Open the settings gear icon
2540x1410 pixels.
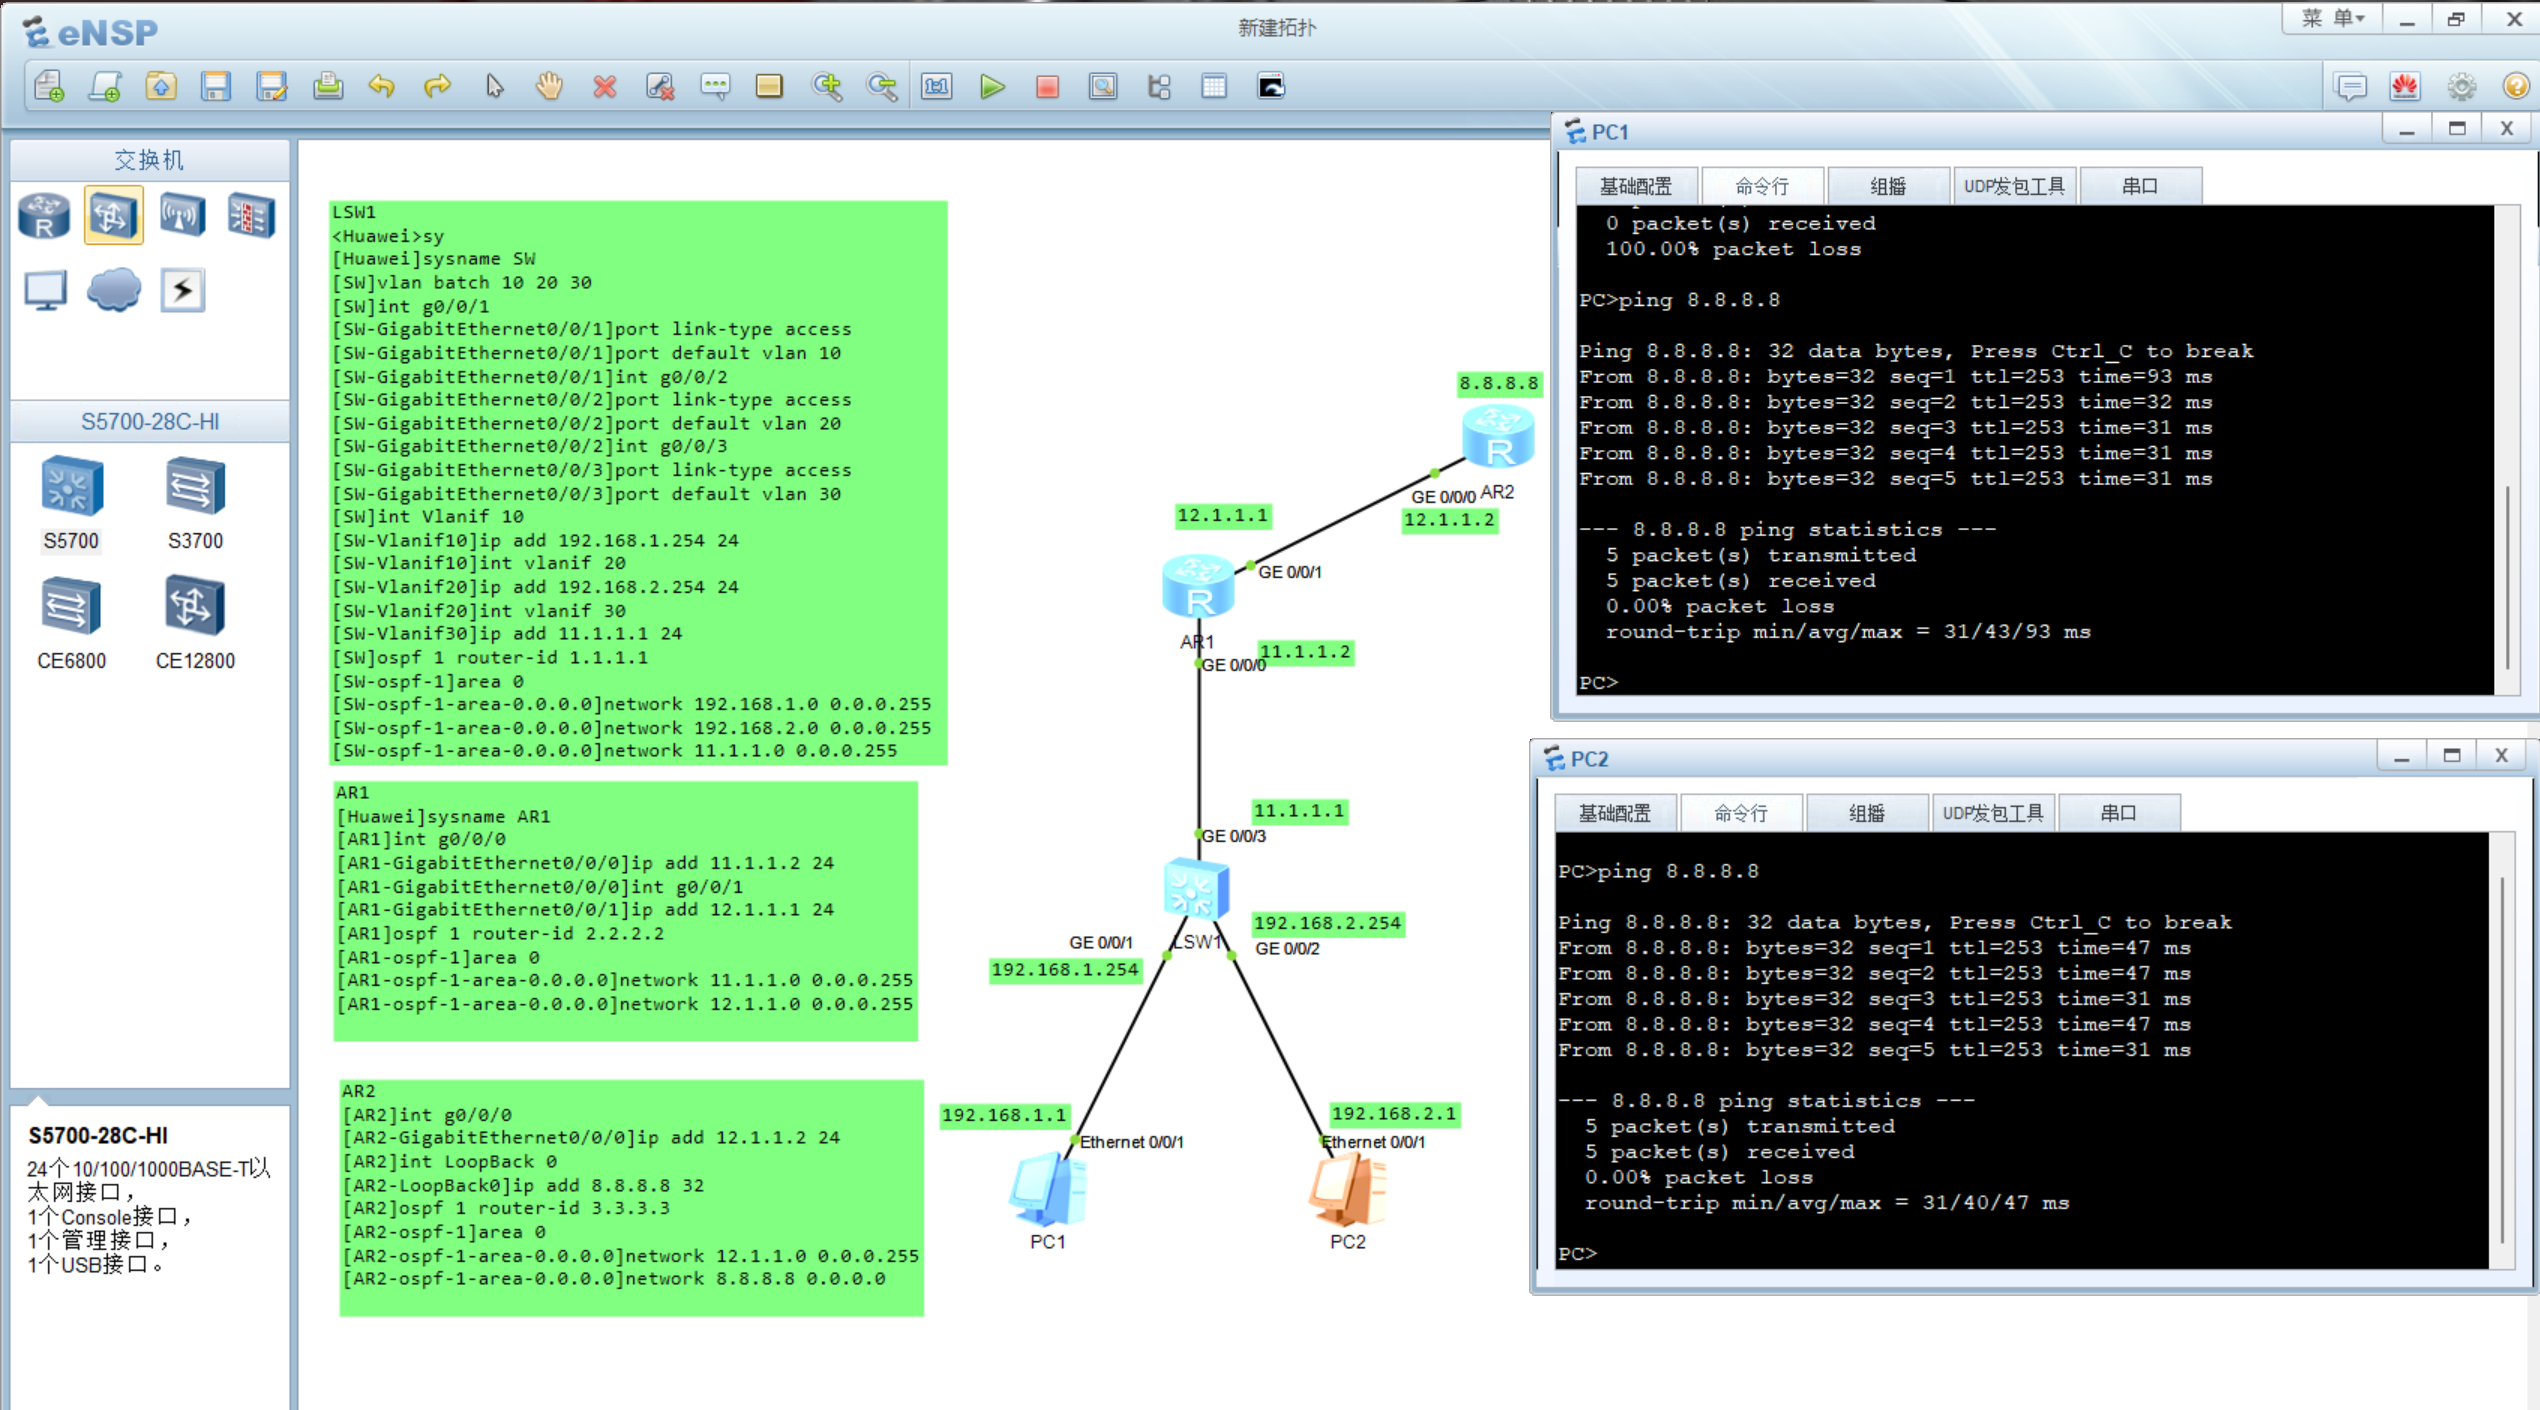click(2461, 87)
